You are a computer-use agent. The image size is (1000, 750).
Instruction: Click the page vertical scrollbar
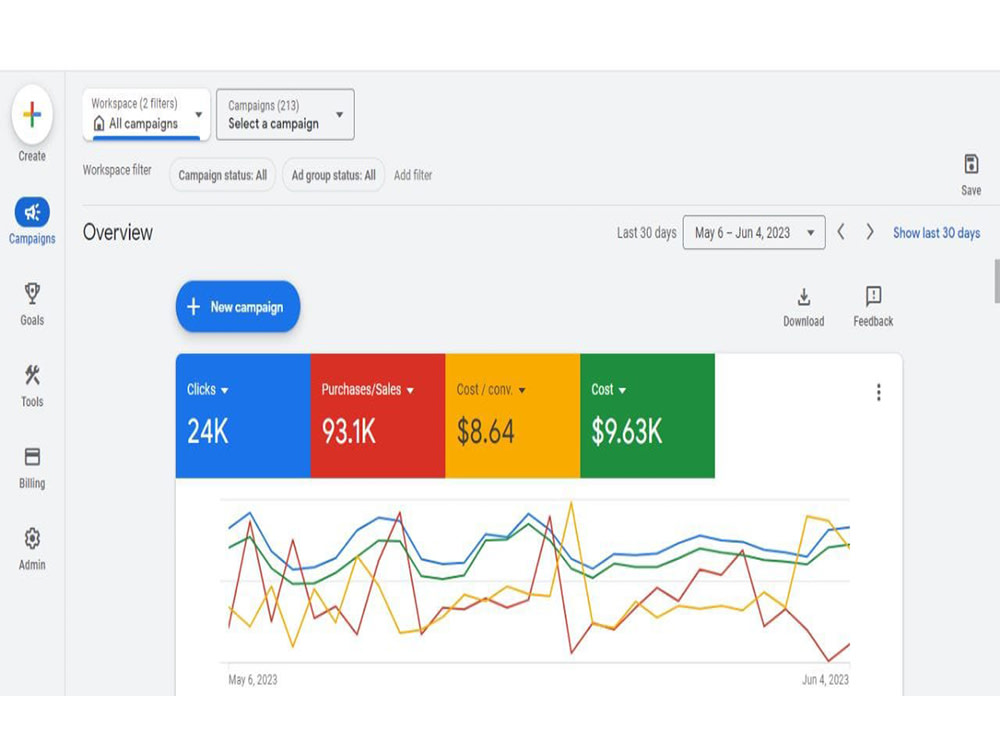pos(996,281)
